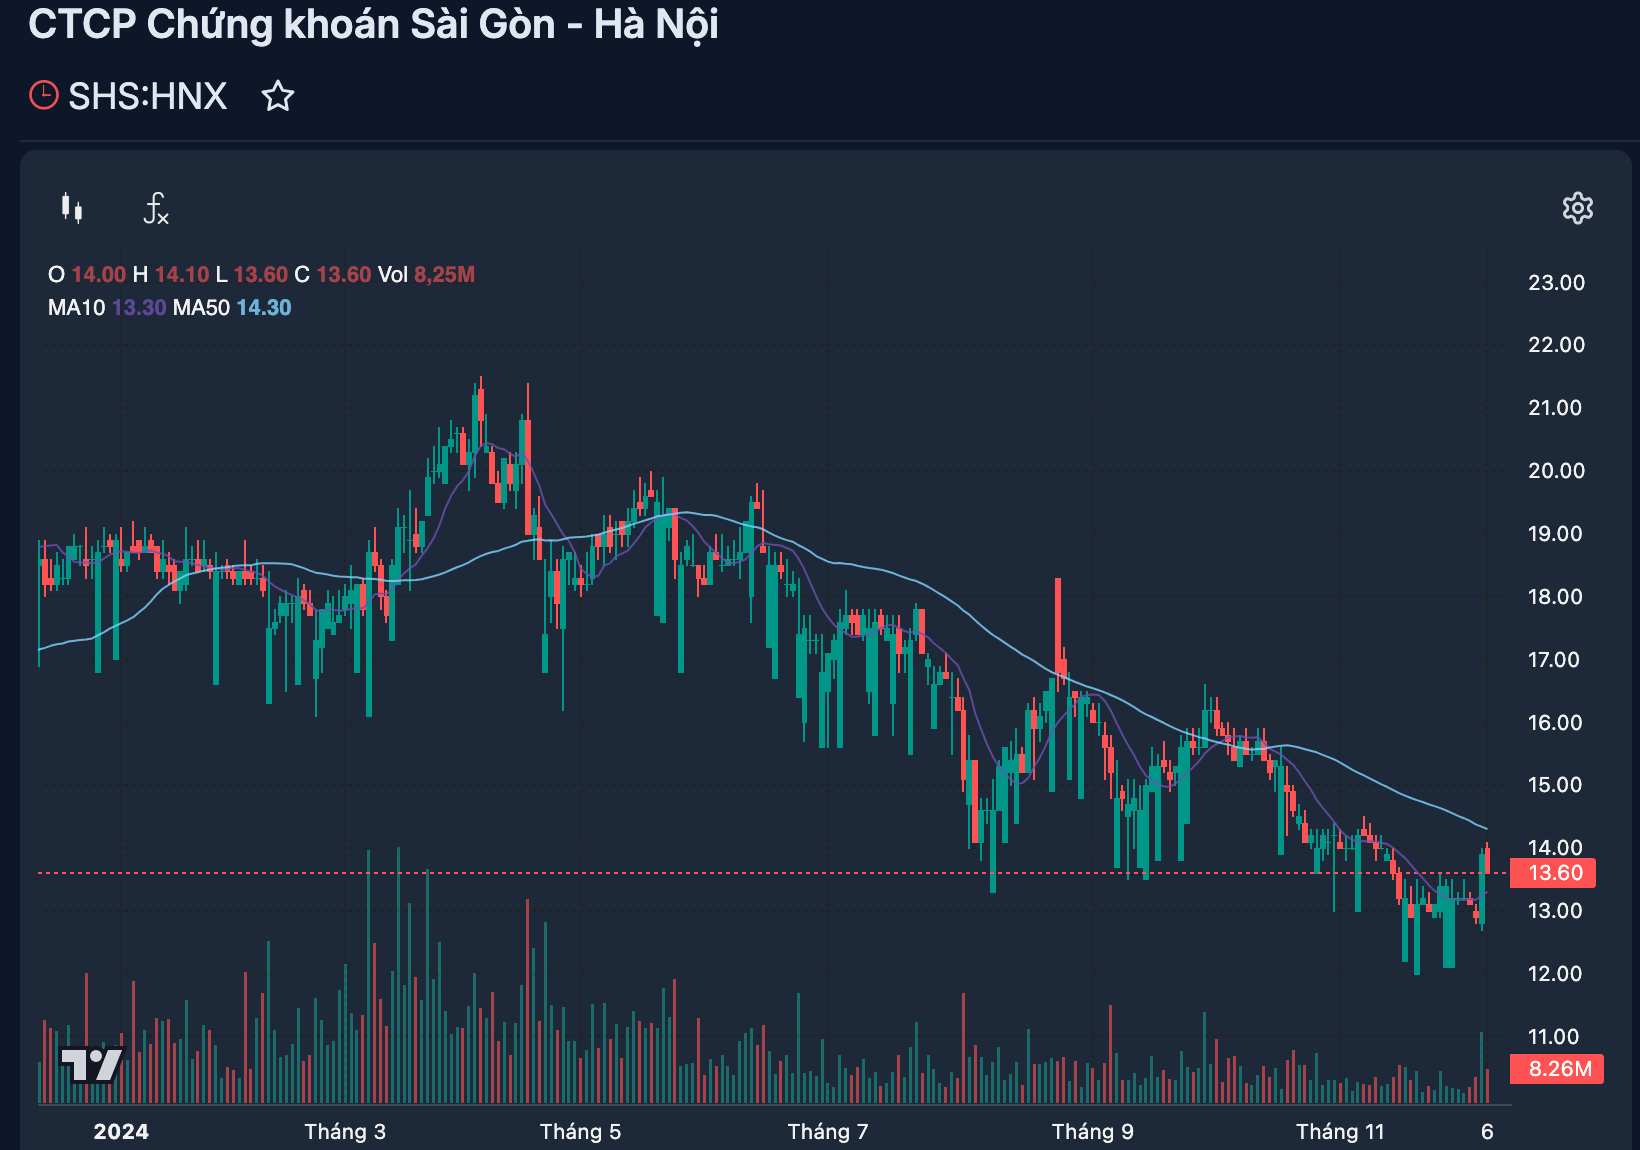
Task: Click the MA50 14.30 indicator legend
Action: coord(232,308)
